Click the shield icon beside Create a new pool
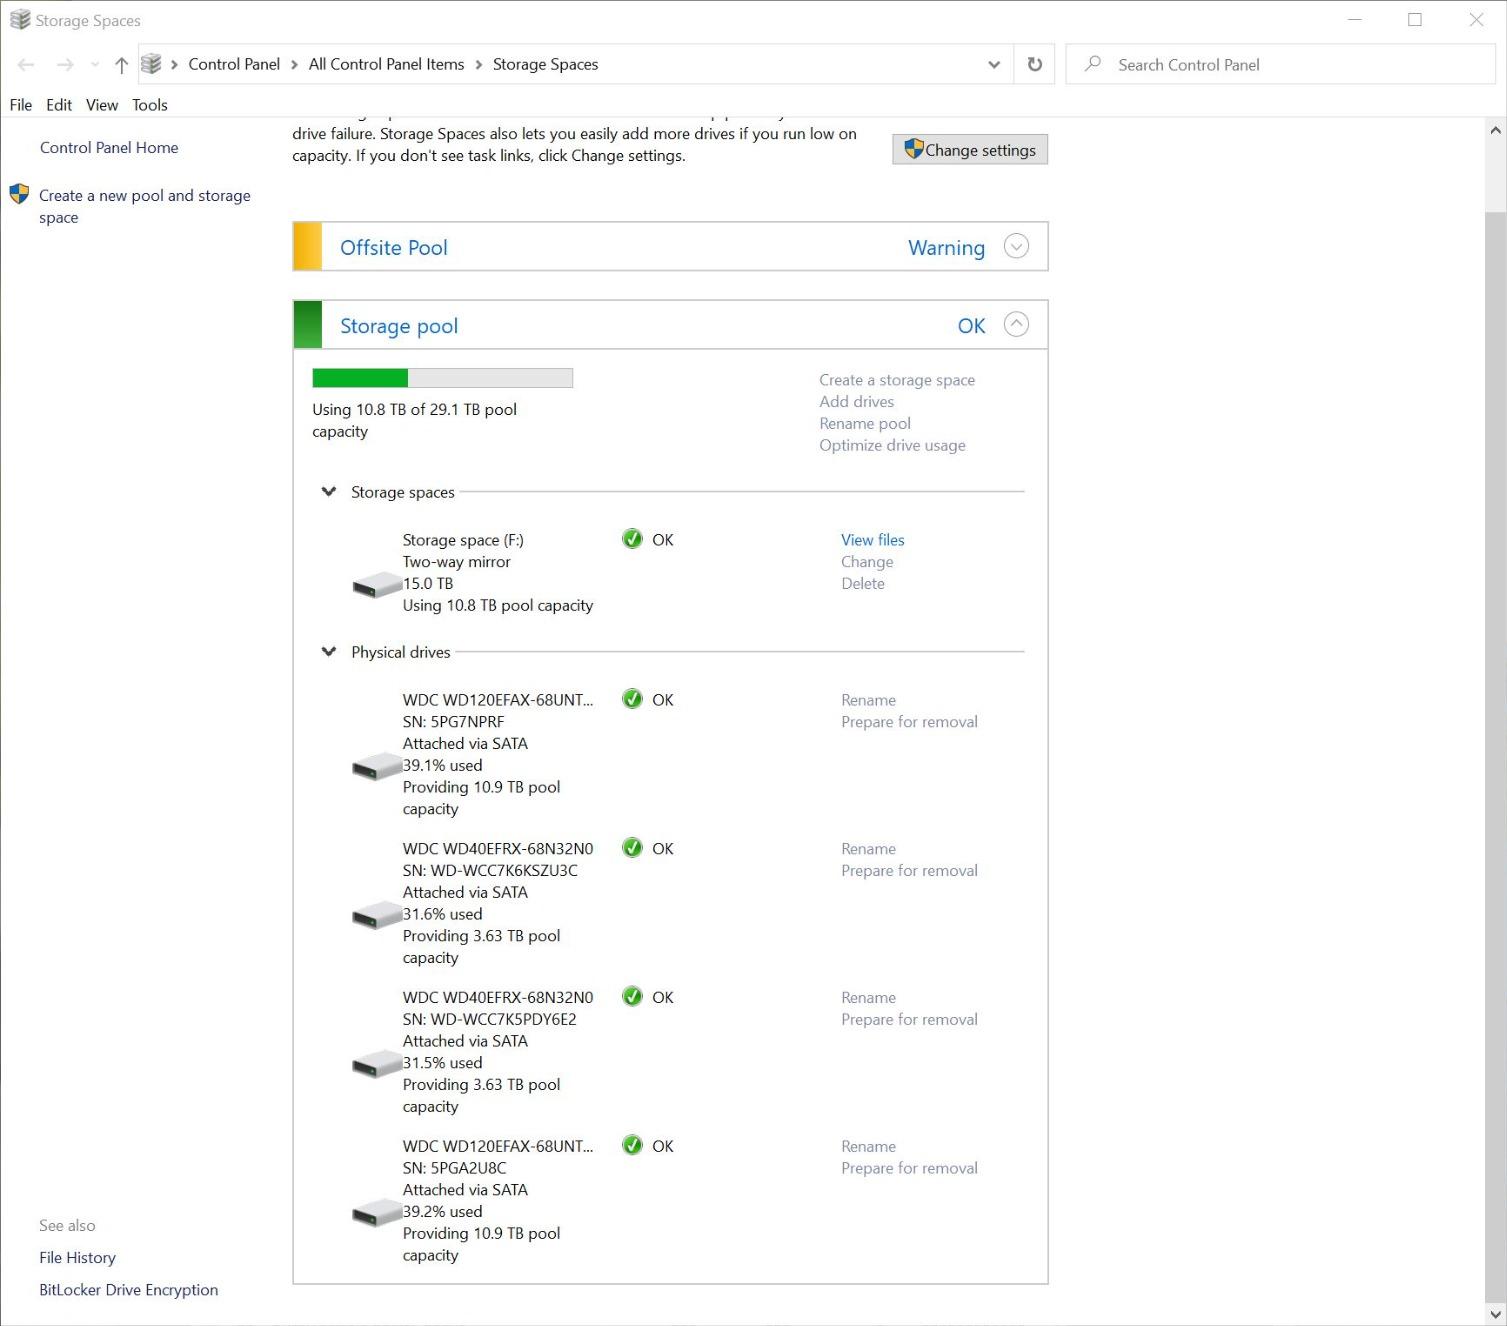The image size is (1507, 1326). tap(19, 194)
